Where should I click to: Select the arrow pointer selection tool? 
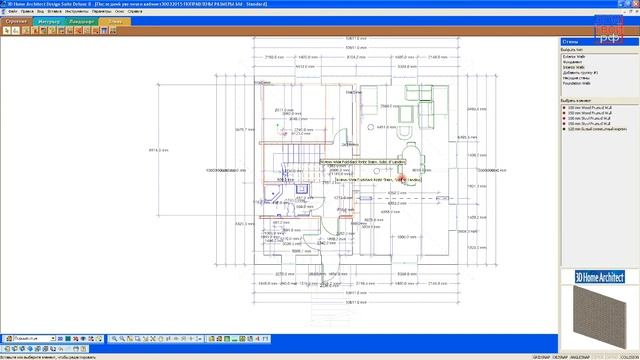(7, 31)
